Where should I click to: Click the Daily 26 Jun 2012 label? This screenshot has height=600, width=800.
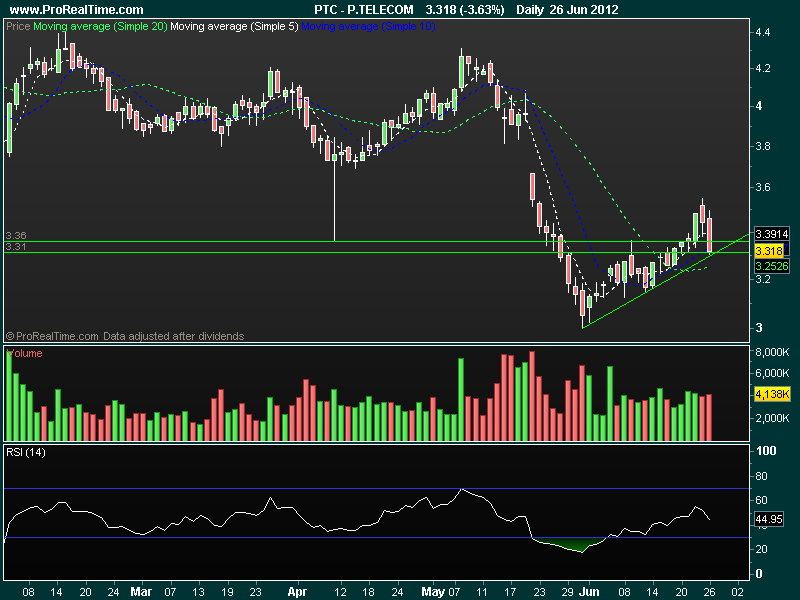pos(567,10)
